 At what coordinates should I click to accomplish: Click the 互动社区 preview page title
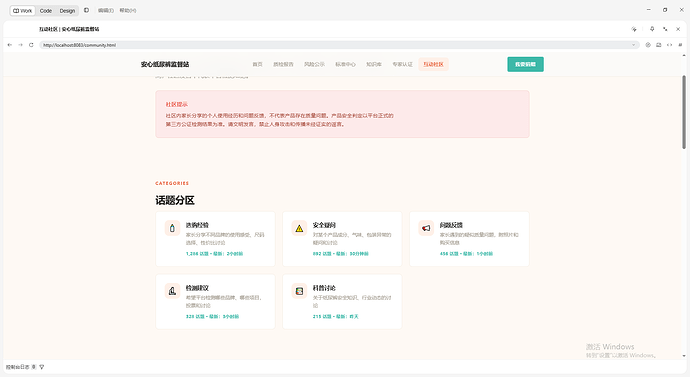pos(69,29)
